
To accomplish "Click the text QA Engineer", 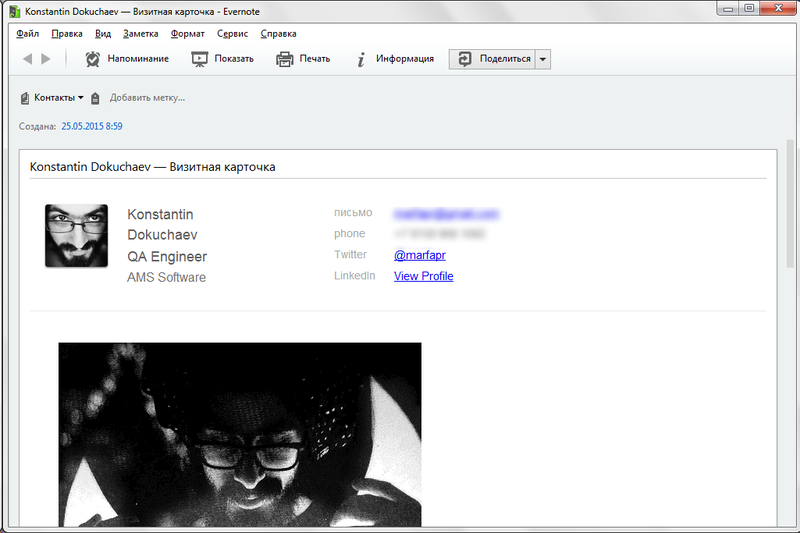I will pos(167,257).
